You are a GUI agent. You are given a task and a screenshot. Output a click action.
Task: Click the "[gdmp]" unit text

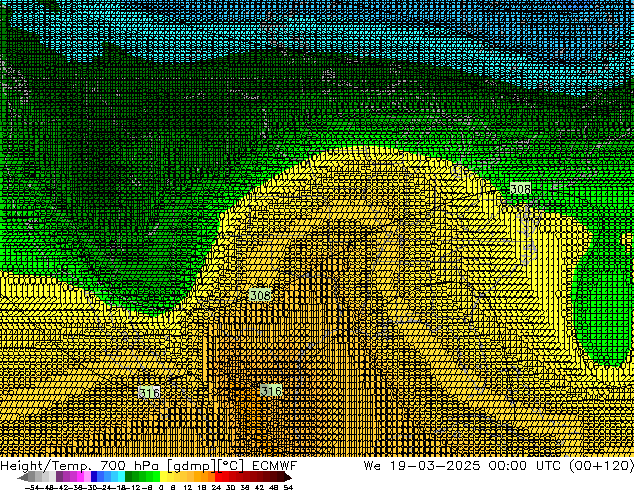pos(192,466)
